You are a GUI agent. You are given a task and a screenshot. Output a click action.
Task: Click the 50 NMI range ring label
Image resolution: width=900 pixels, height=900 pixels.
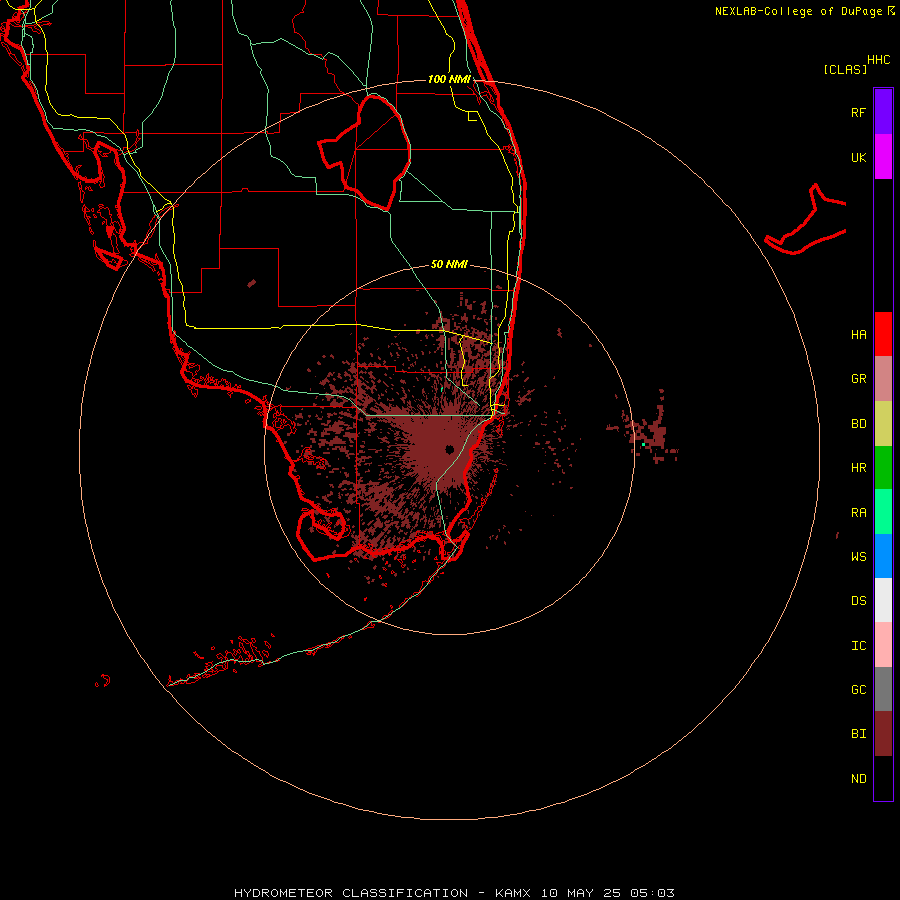[x=449, y=264]
